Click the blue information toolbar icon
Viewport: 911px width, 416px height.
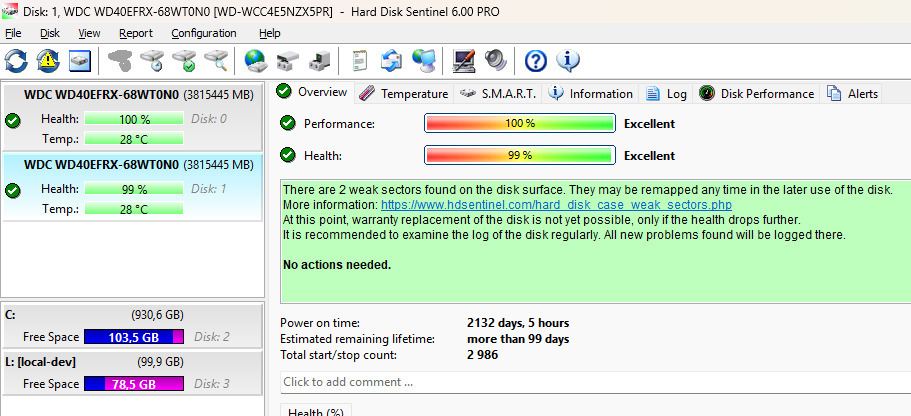click(568, 61)
